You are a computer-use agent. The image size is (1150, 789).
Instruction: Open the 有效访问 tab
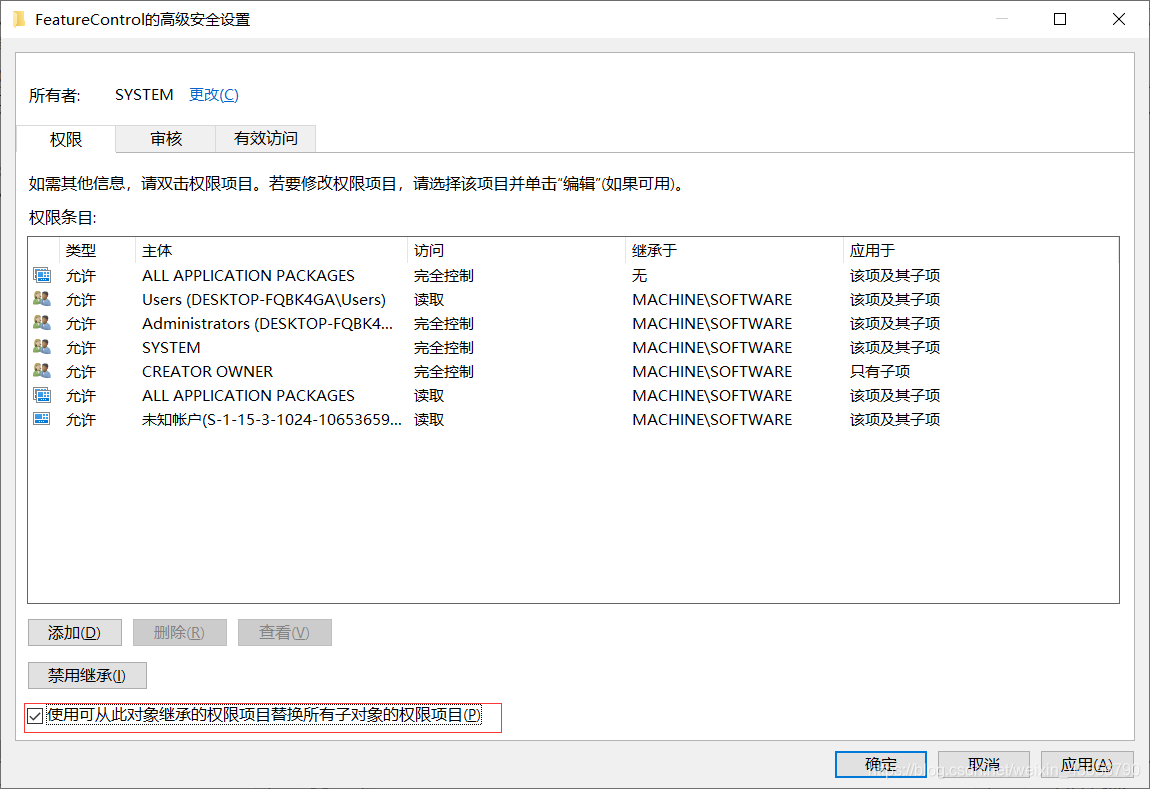pyautogui.click(x=265, y=139)
